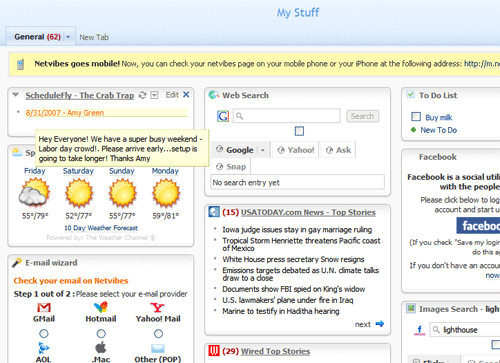Open the Saturday forecast link
This screenshot has width=500, height=363.
78,171
